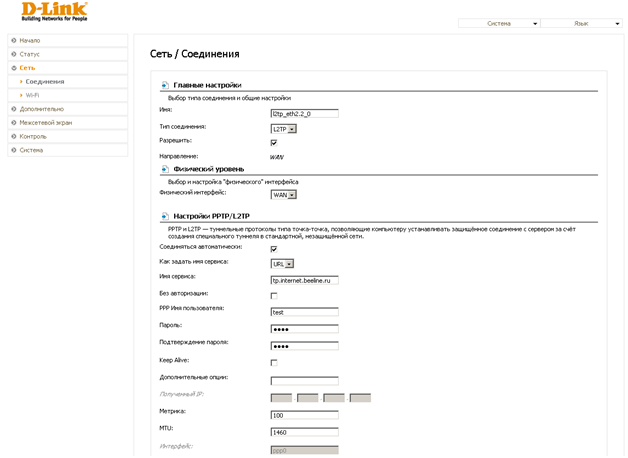Click the bullet icon beside Межсетевой экран
This screenshot has height=458, width=628.
[14, 123]
